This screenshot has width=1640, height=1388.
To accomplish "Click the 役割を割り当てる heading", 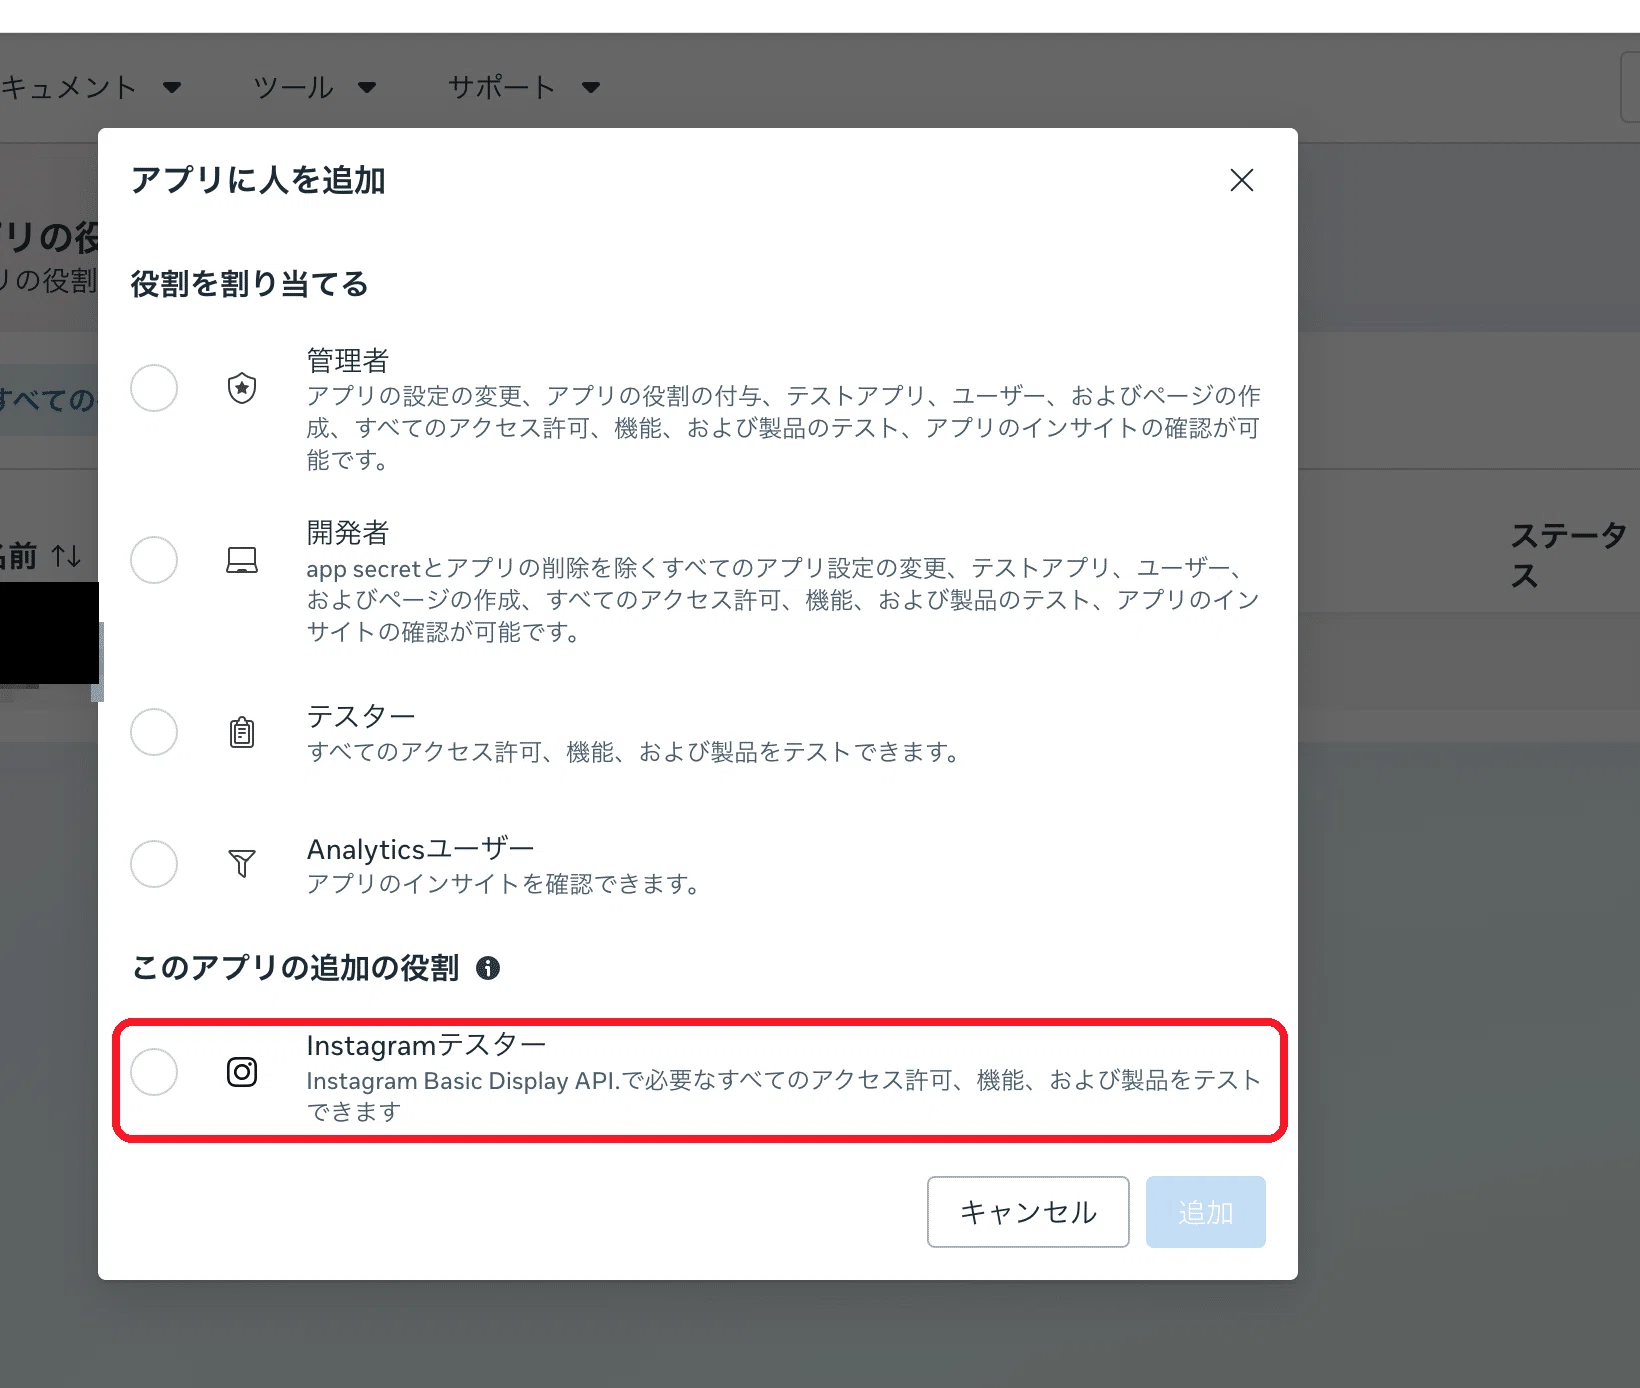I will pos(249,284).
